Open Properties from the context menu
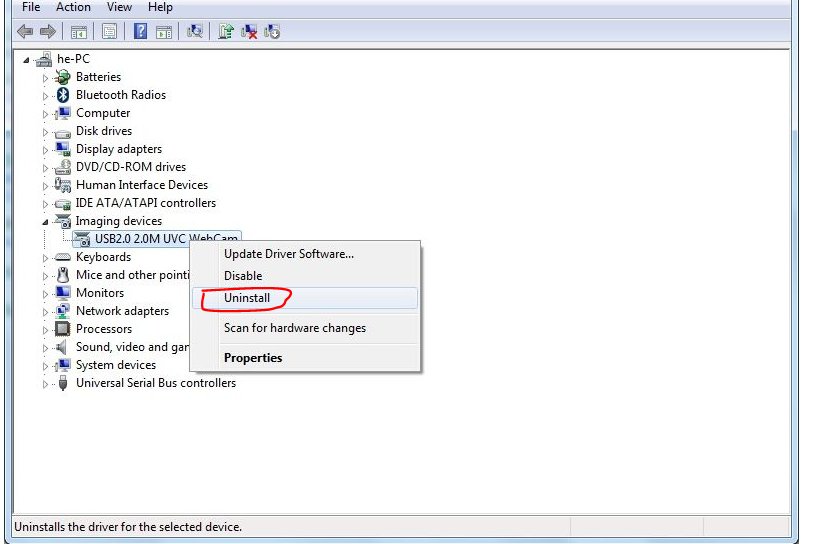 pyautogui.click(x=253, y=358)
